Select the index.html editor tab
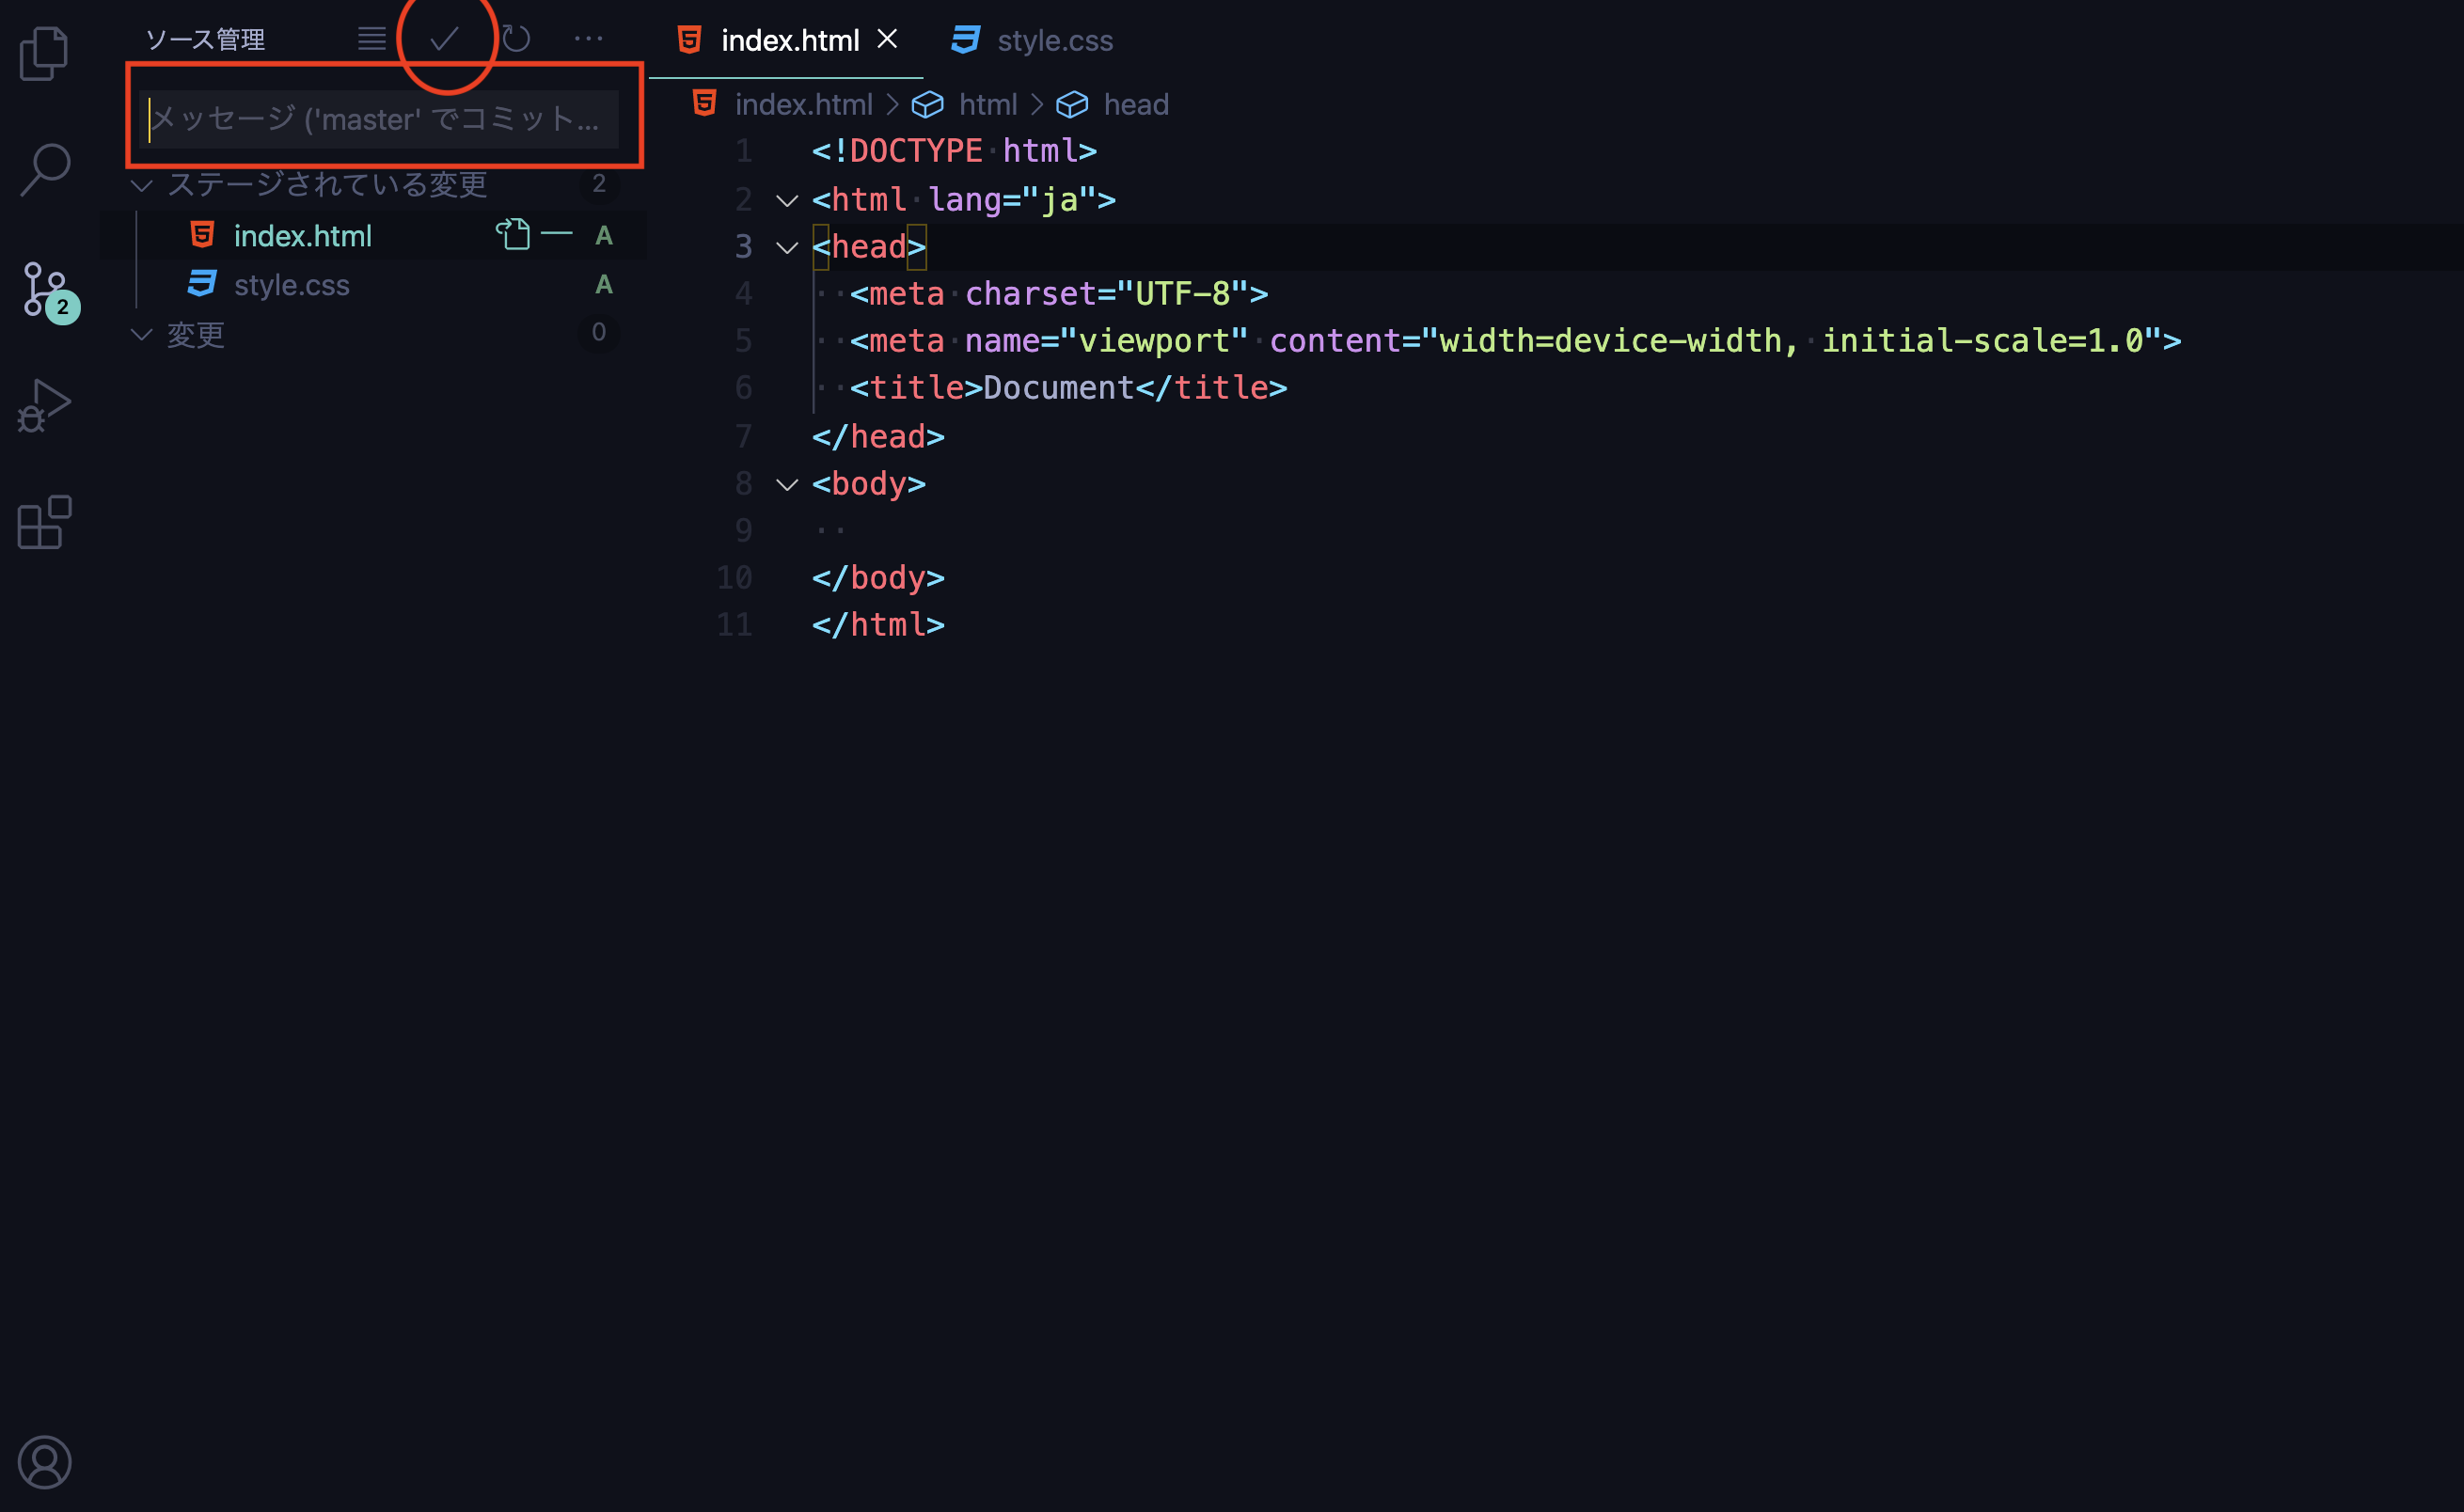 coord(791,40)
